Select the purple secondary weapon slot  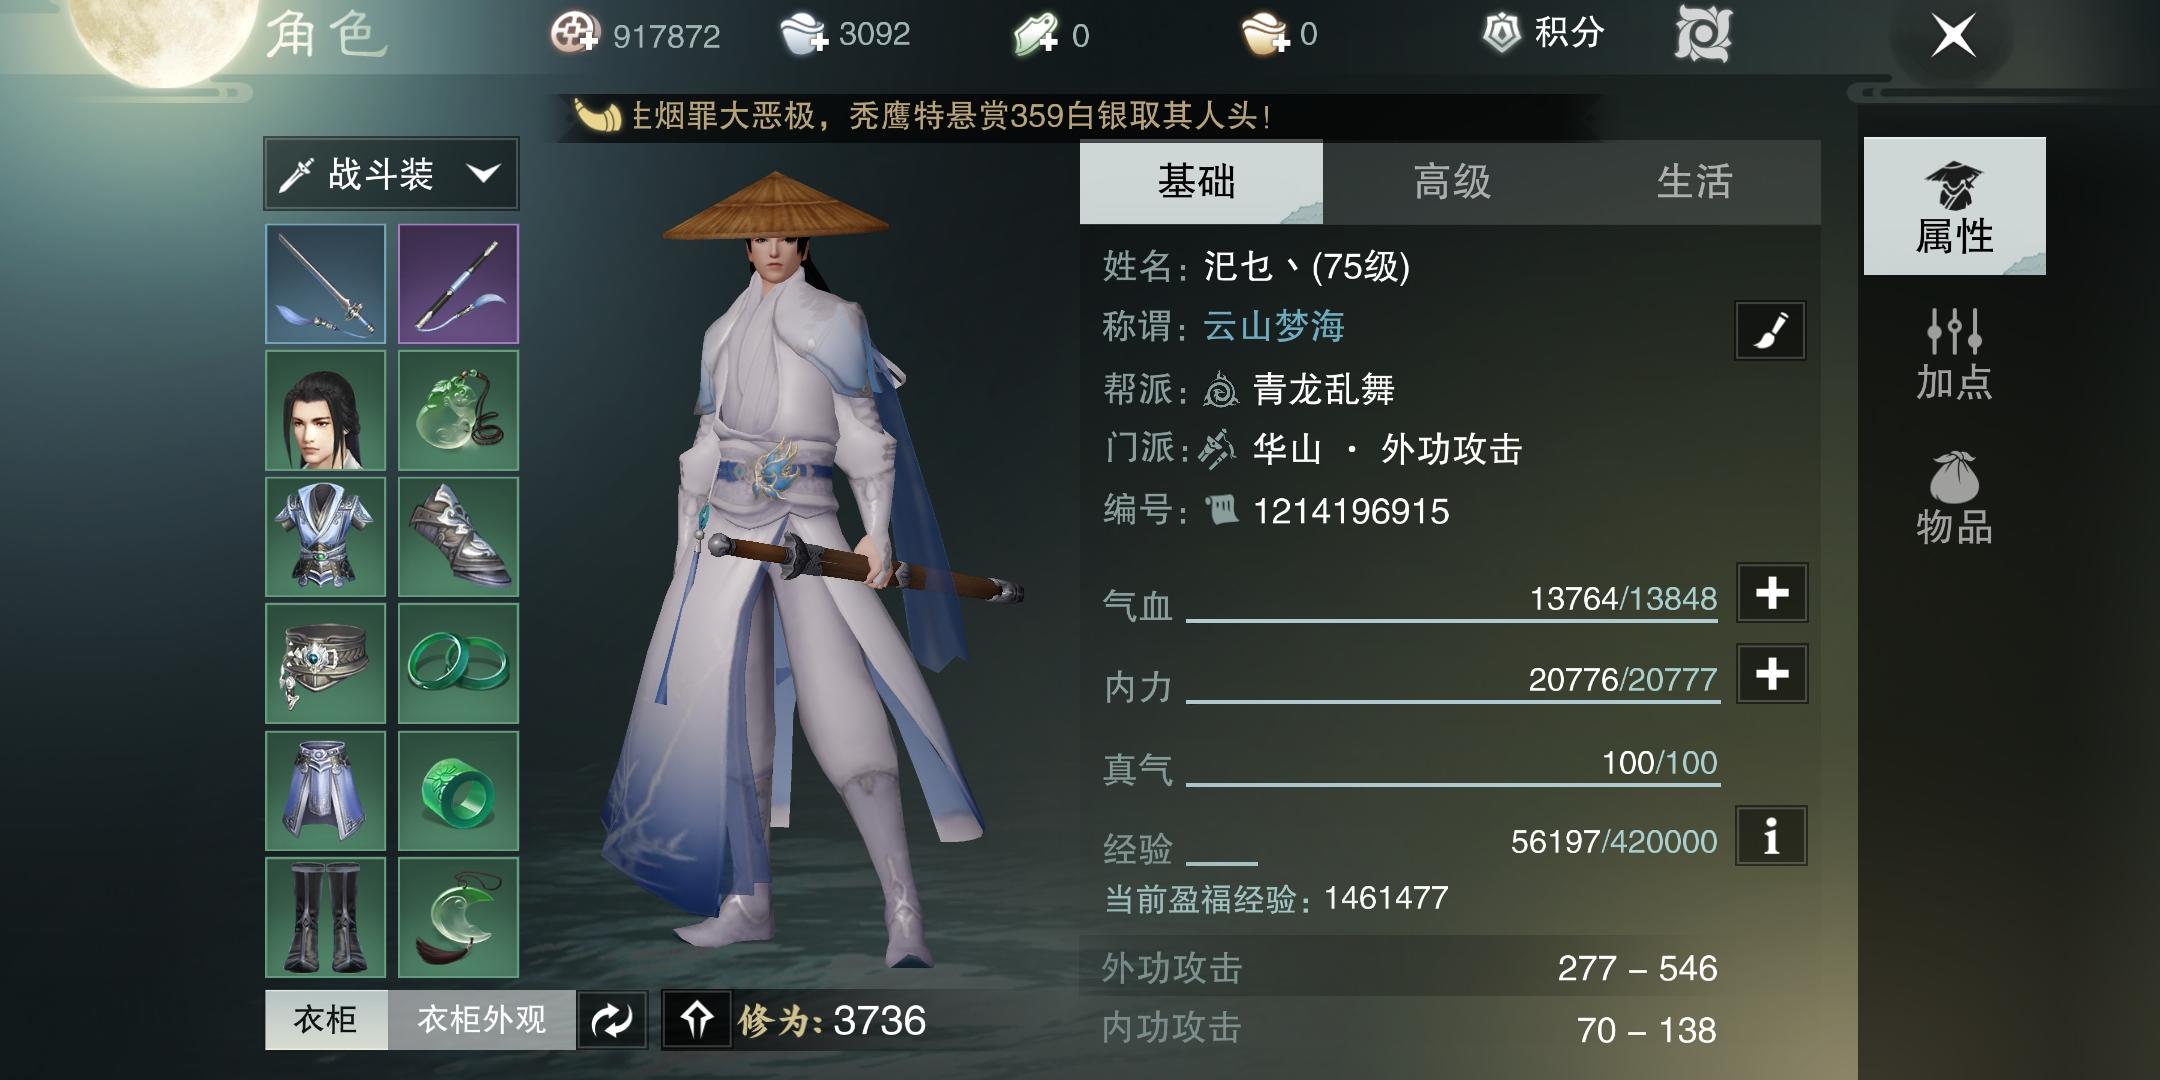tap(458, 284)
